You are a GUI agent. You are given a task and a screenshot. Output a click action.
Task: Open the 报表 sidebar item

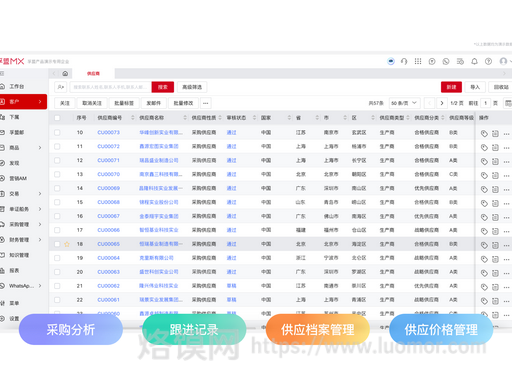pyautogui.click(x=14, y=270)
